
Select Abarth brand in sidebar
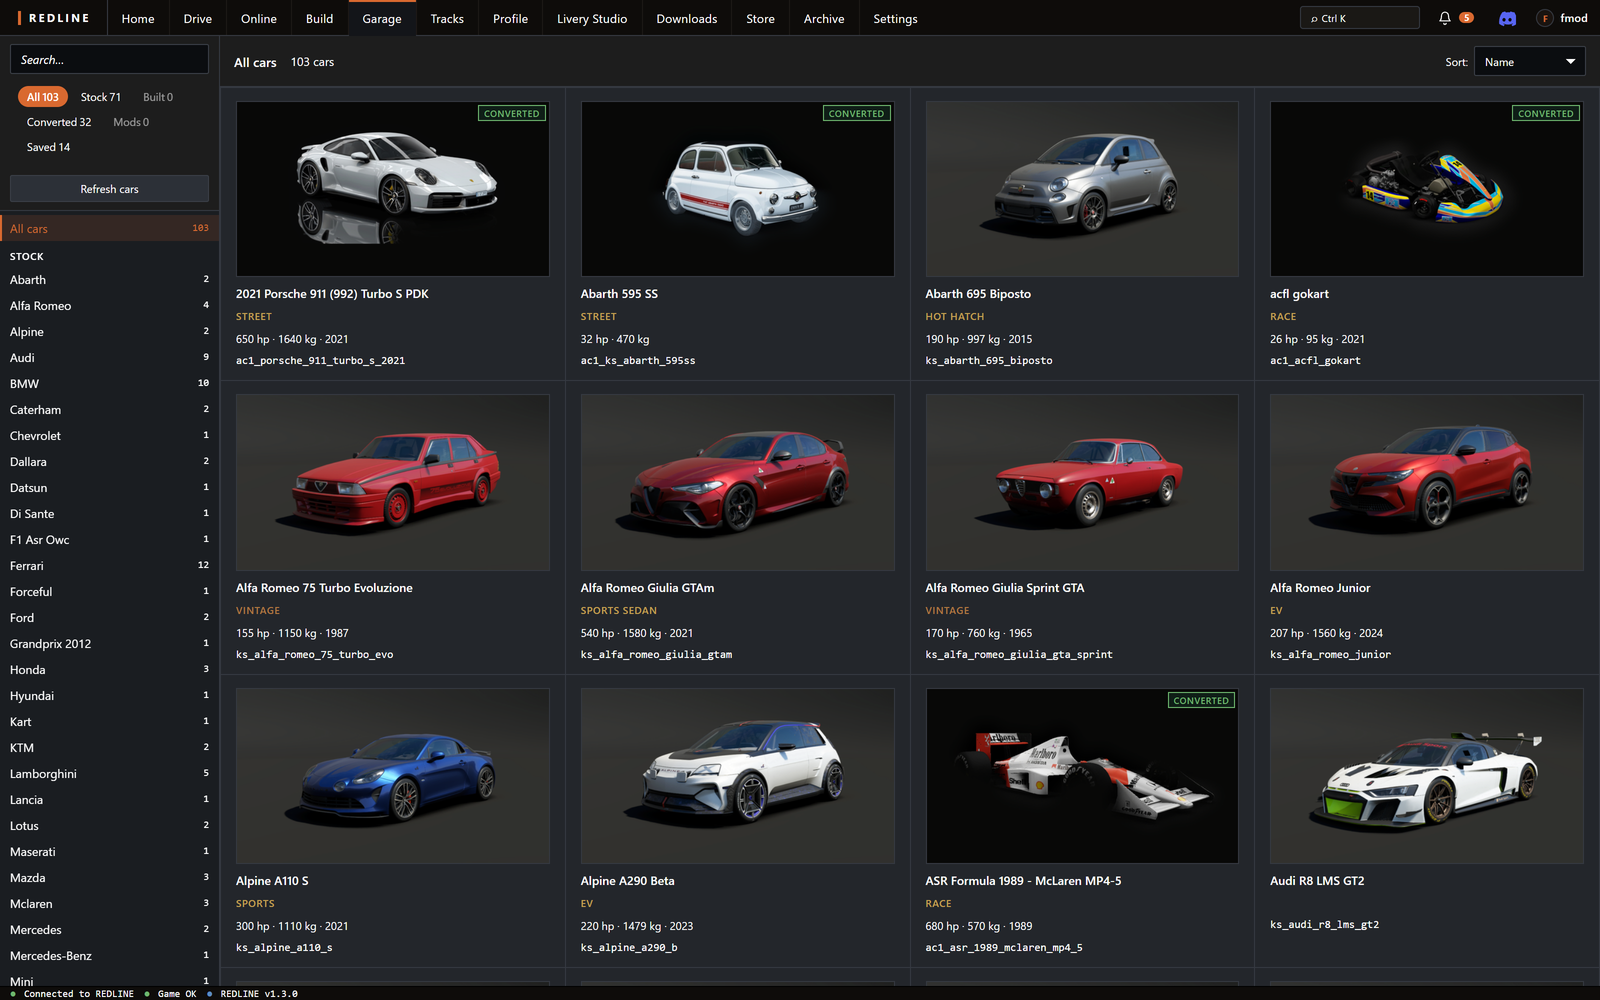click(x=109, y=280)
